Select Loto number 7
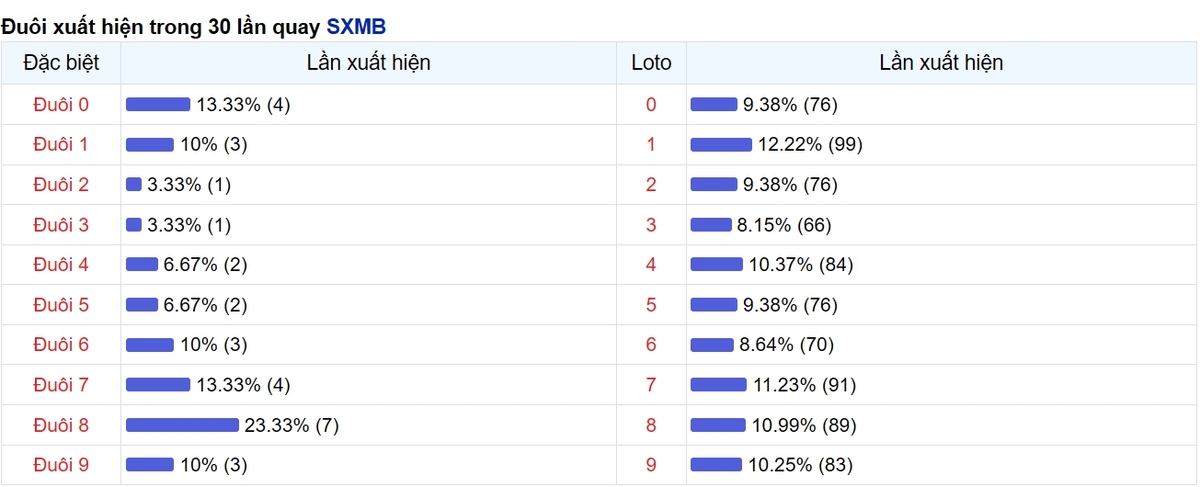This screenshot has width=1200, height=487. pyautogui.click(x=651, y=385)
